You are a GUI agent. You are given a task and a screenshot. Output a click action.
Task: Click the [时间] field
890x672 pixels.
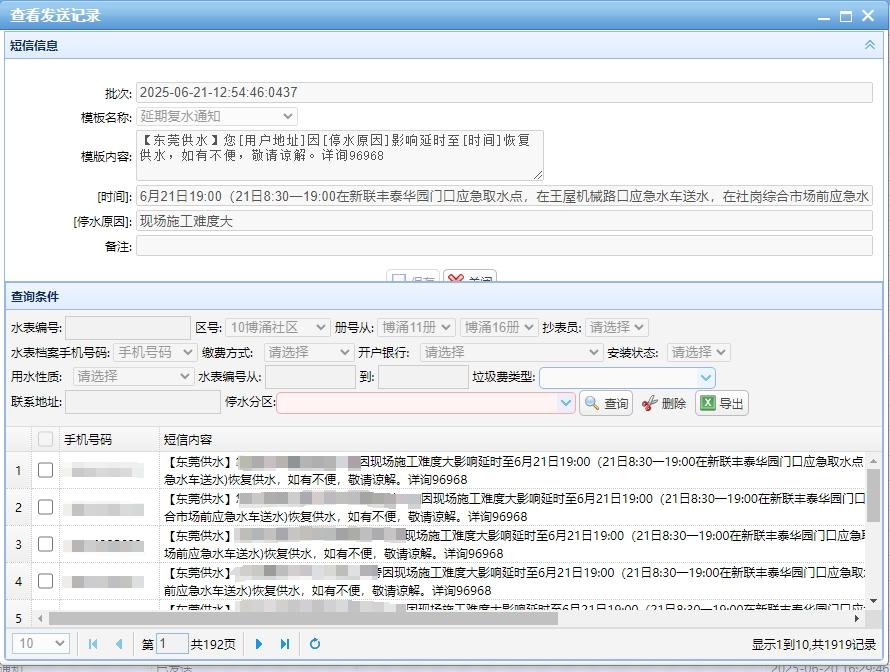(x=504, y=196)
